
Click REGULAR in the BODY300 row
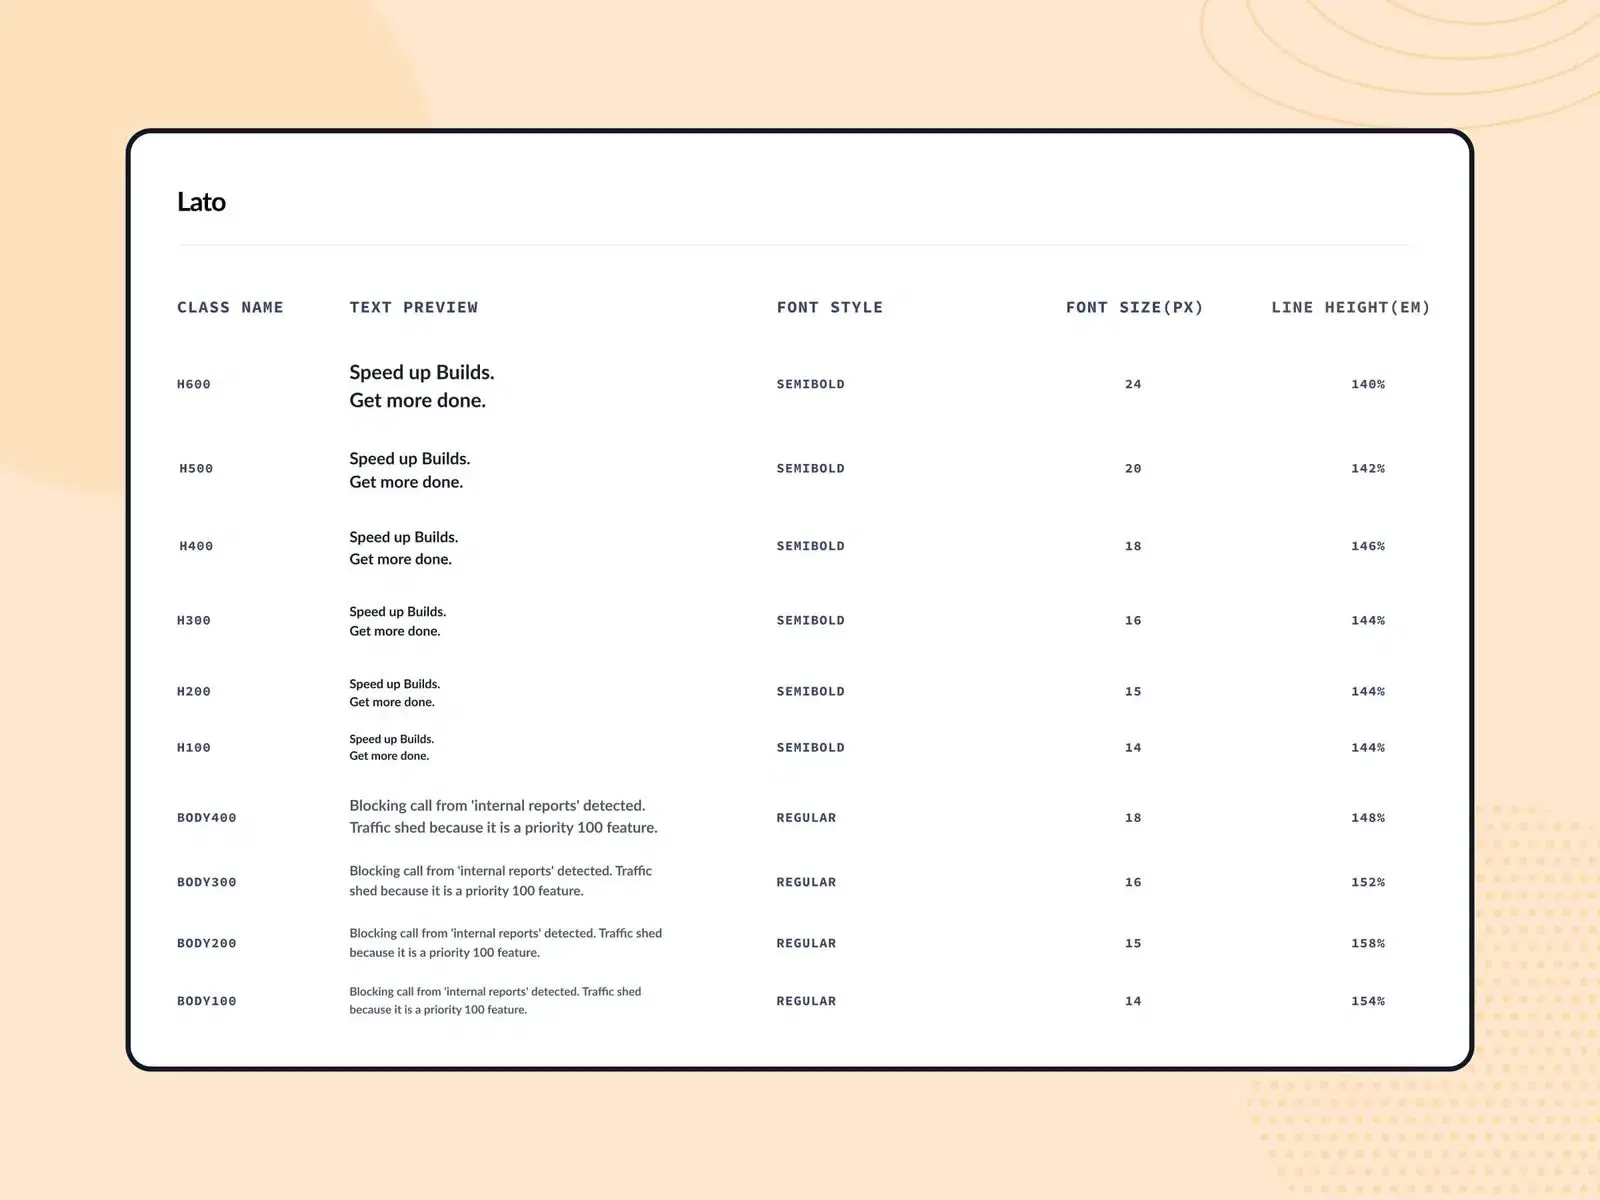click(807, 882)
